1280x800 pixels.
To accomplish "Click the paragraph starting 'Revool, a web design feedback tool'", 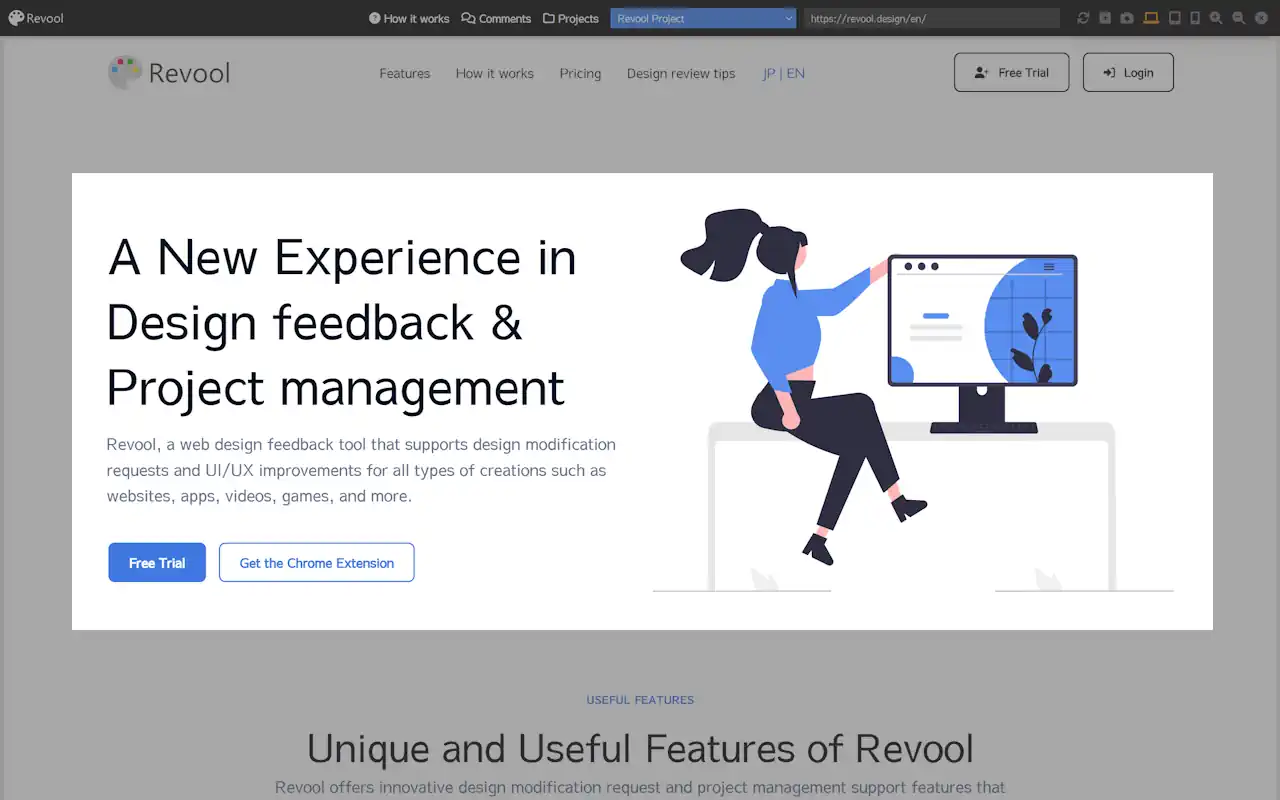I will (x=362, y=470).
